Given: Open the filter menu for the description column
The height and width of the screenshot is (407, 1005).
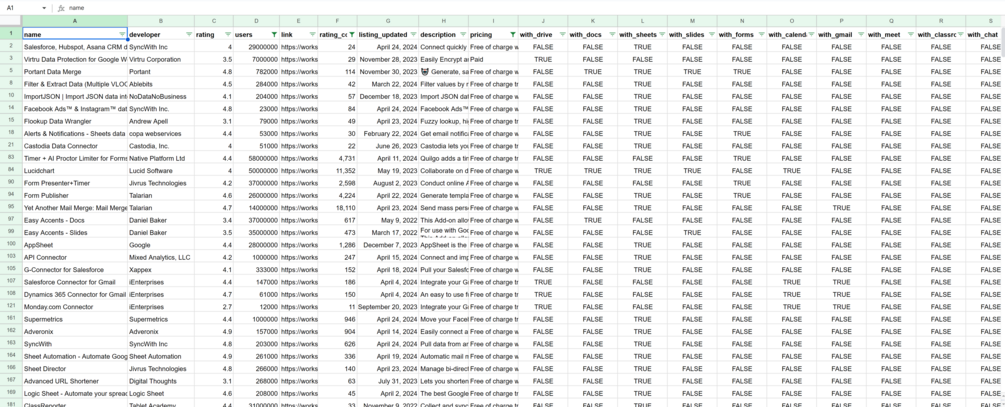Looking at the screenshot, I should (x=462, y=34).
